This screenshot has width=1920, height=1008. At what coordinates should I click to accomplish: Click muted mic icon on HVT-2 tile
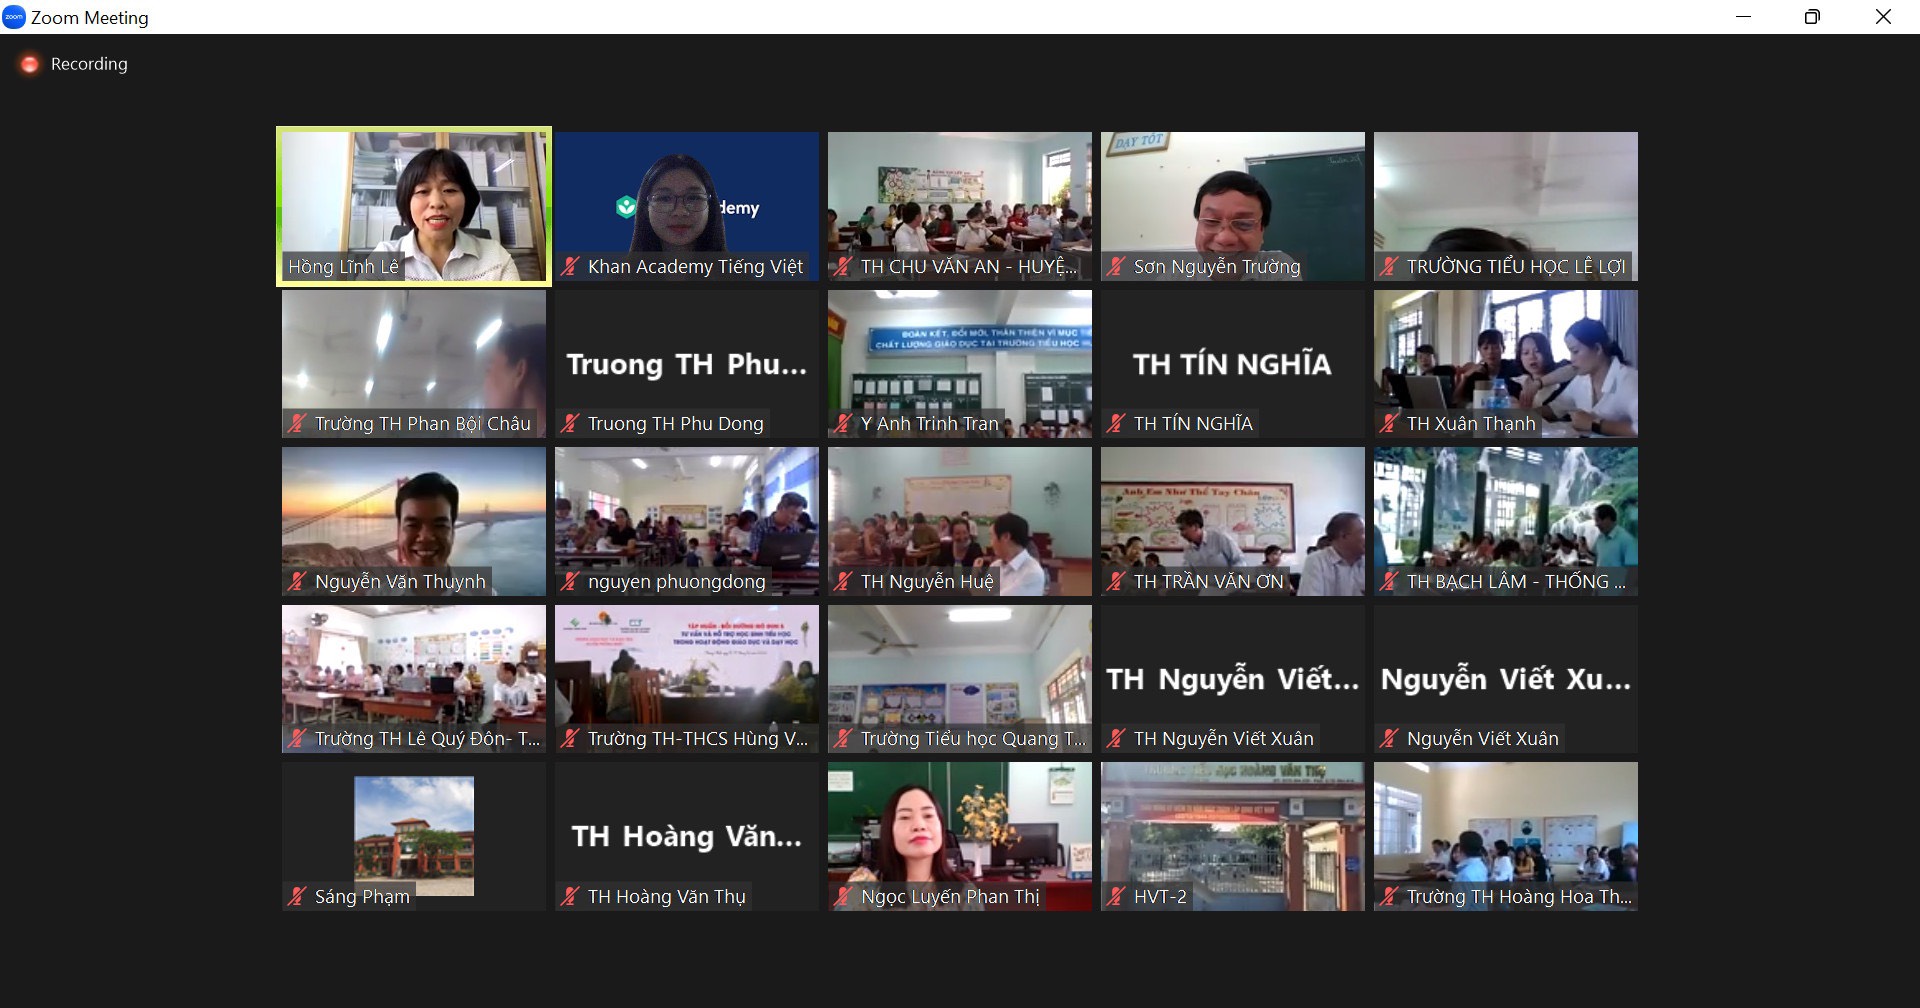[1116, 897]
